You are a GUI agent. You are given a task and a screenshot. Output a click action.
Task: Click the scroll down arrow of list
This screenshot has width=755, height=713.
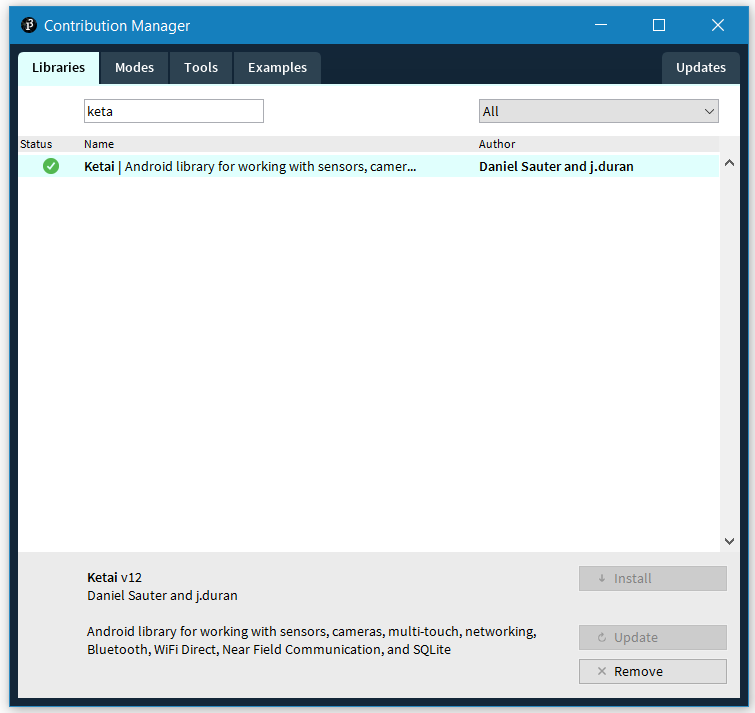[x=729, y=541]
